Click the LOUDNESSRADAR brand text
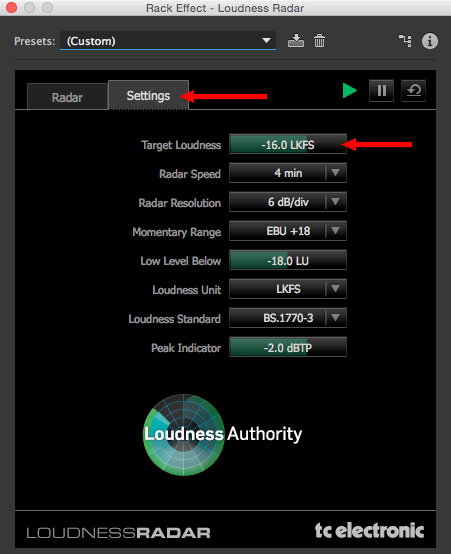Viewport: 451px width, 554px height. 118,533
